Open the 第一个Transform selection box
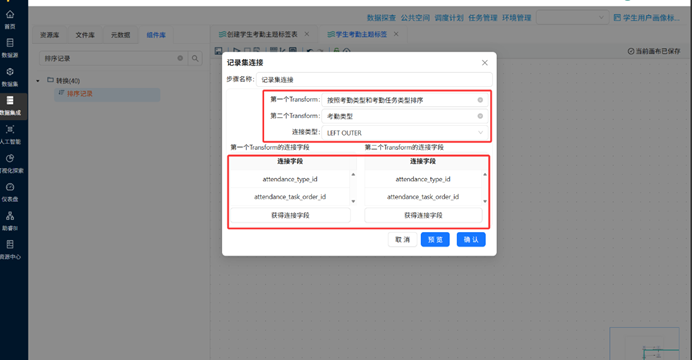692x360 pixels. pyautogui.click(x=405, y=100)
